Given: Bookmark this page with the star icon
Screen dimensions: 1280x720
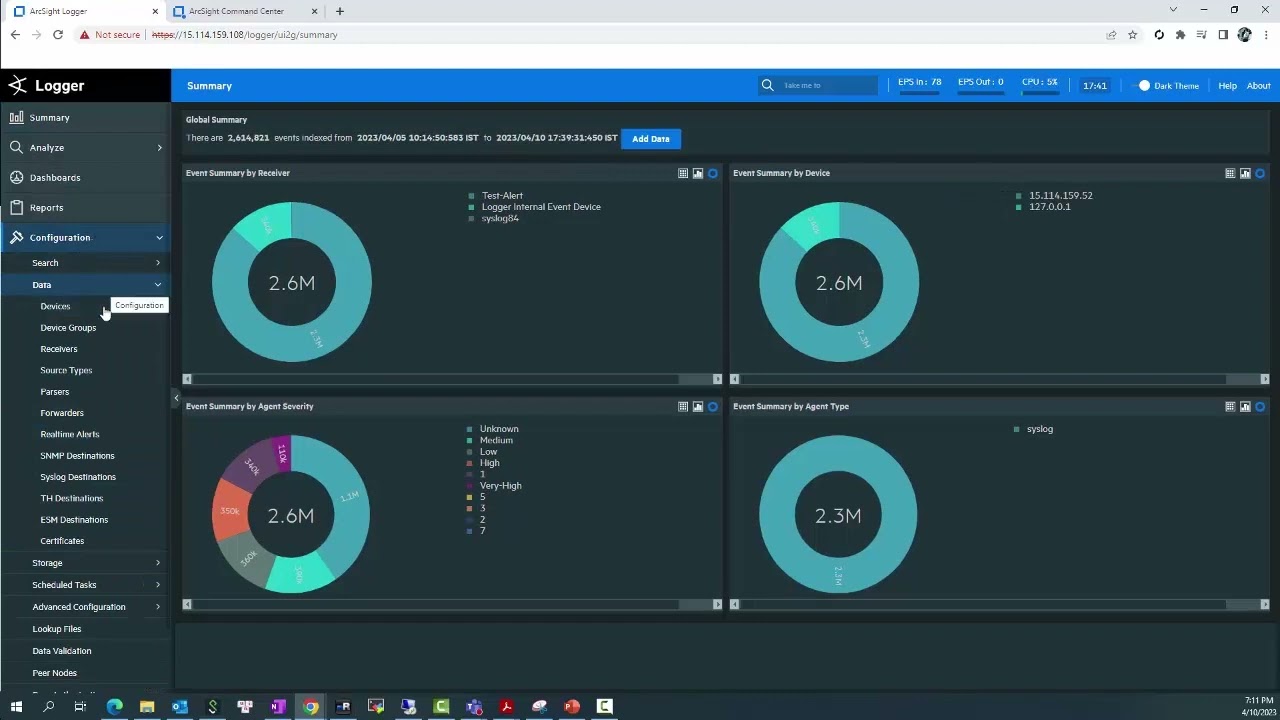Looking at the screenshot, I should [1133, 34].
